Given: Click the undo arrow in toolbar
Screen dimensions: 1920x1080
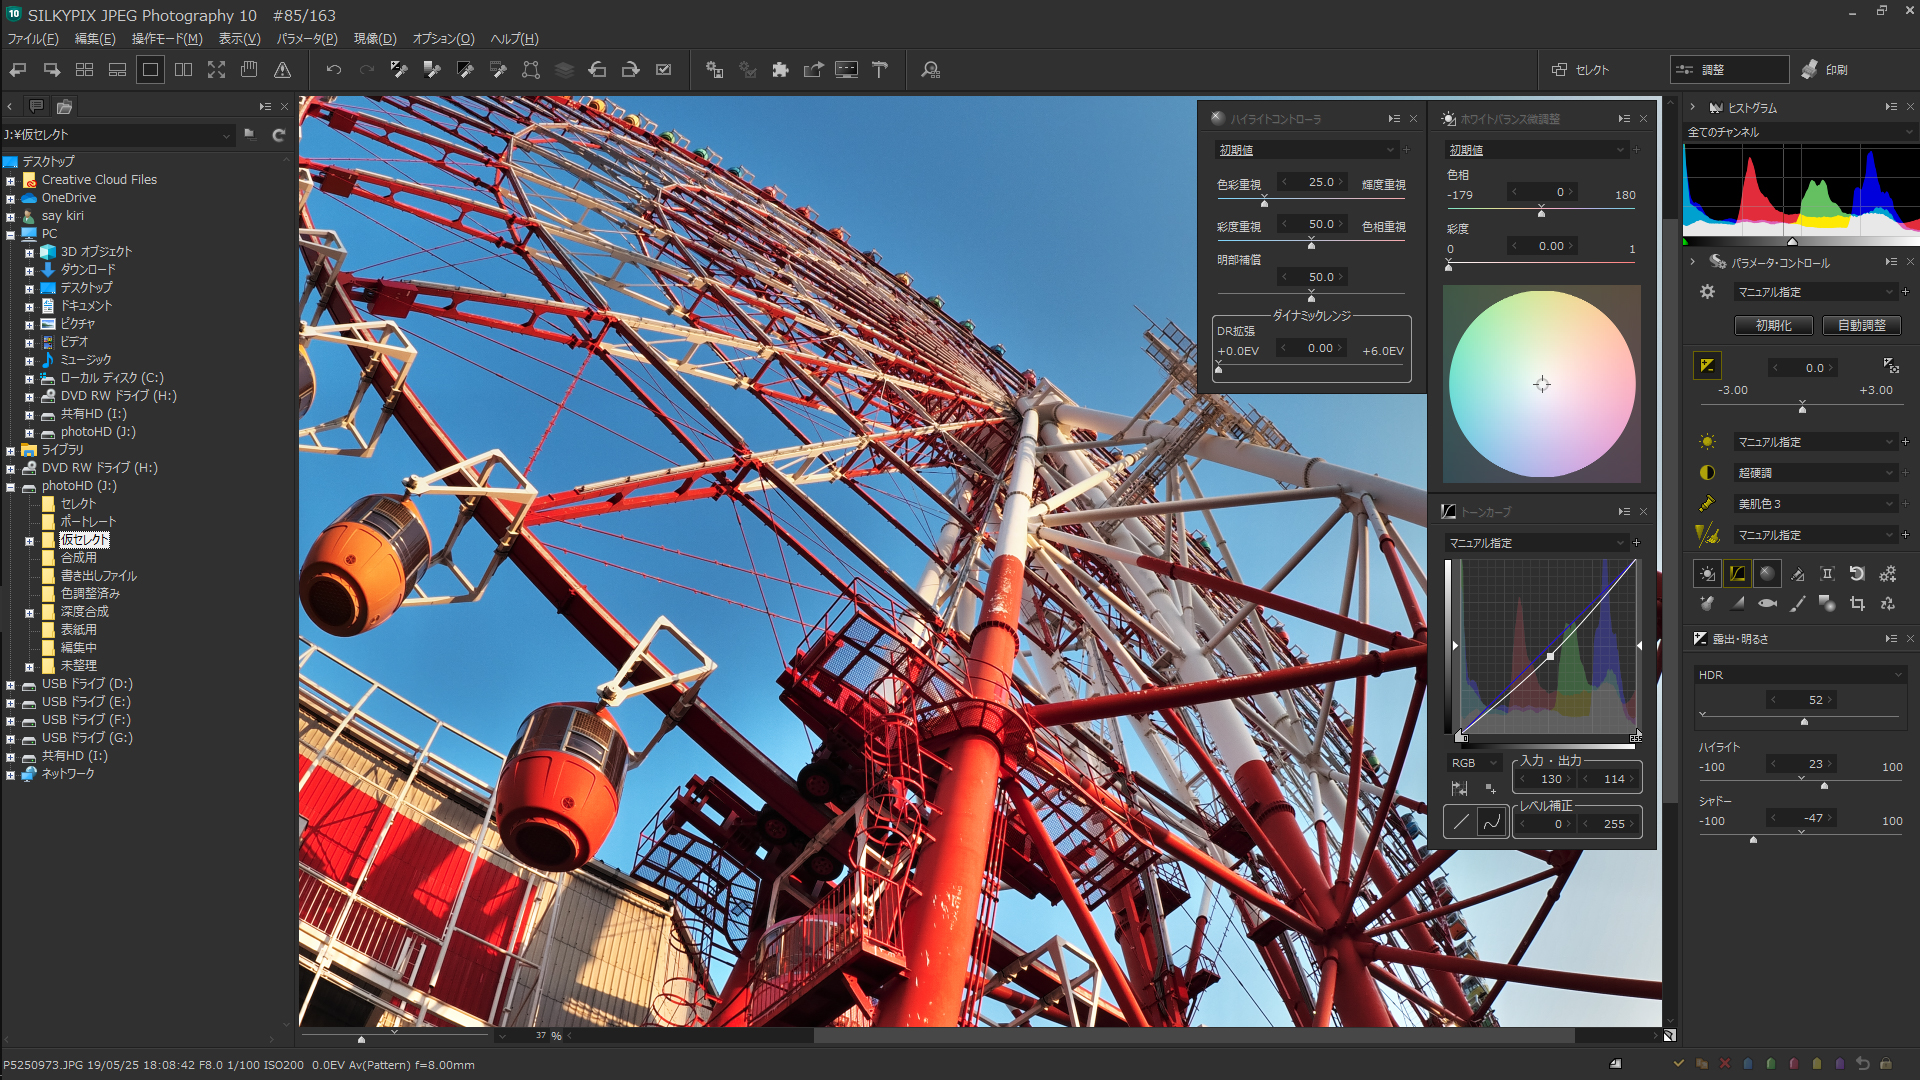Looking at the screenshot, I should click(x=334, y=70).
